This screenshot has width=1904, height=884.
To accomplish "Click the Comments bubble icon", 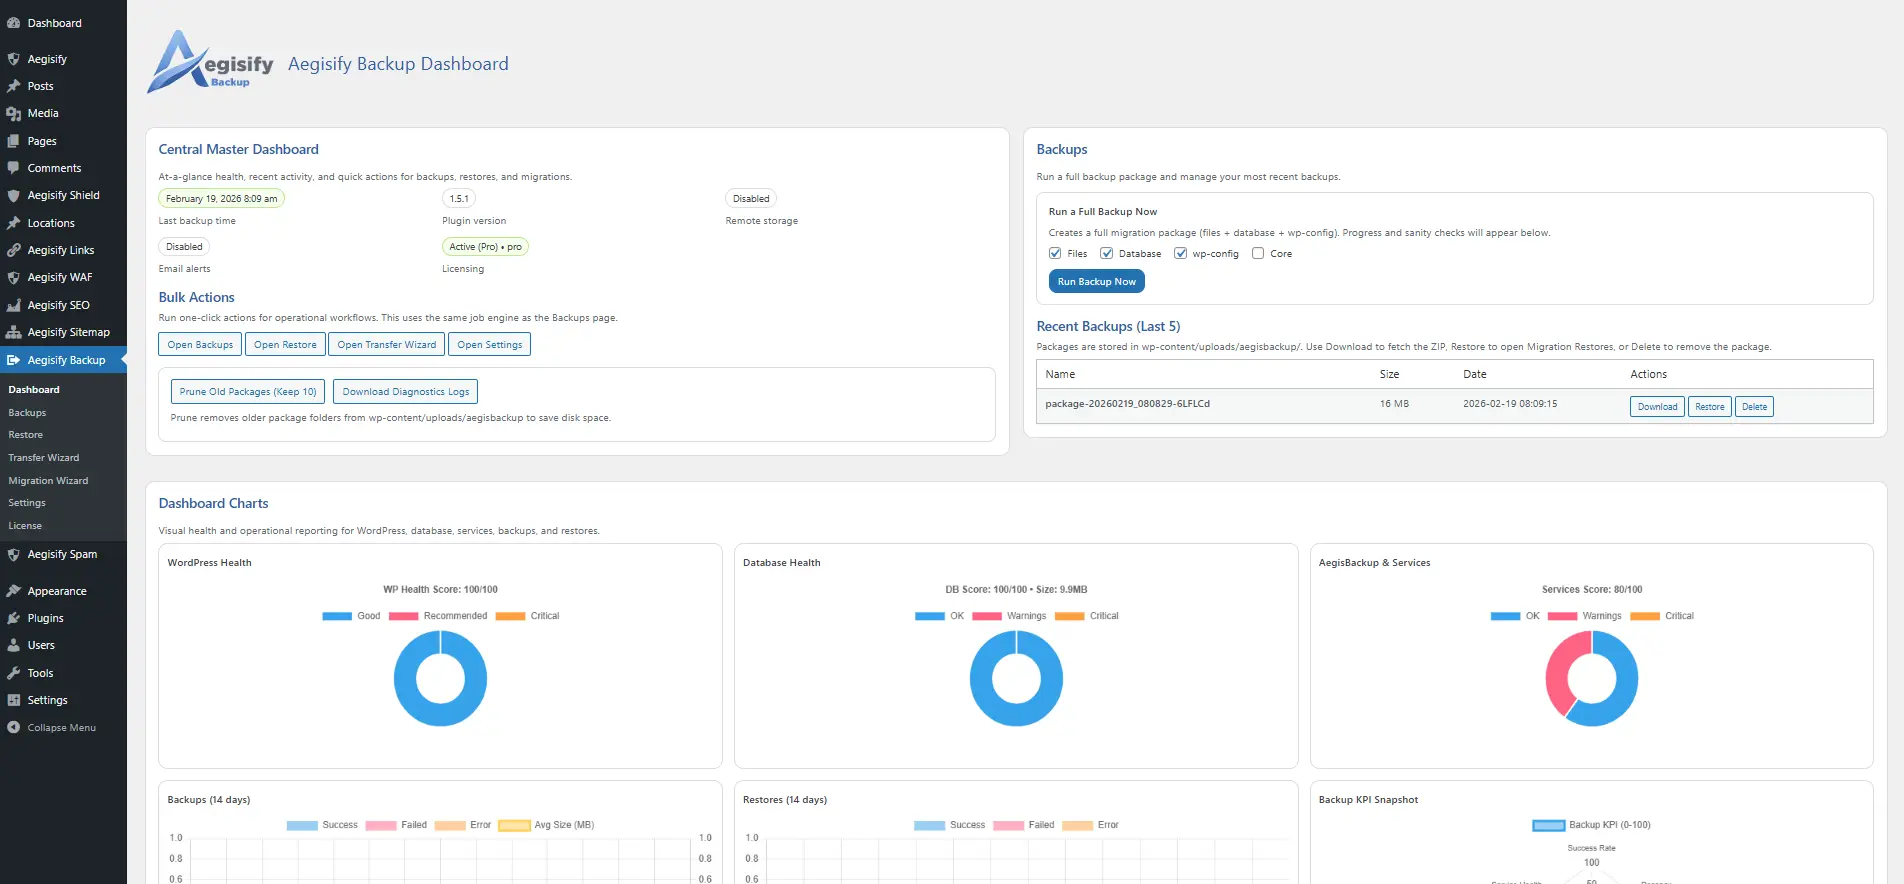I will point(14,168).
